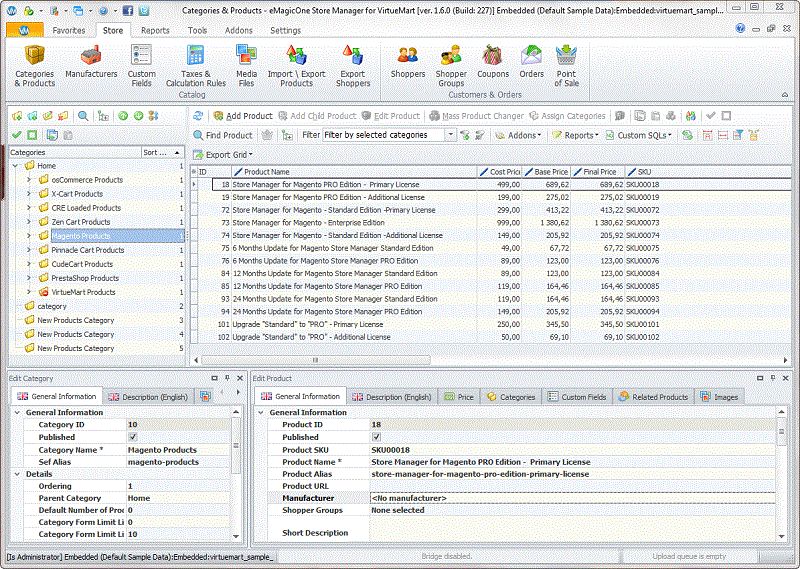Collapse the Home category node

[15, 166]
